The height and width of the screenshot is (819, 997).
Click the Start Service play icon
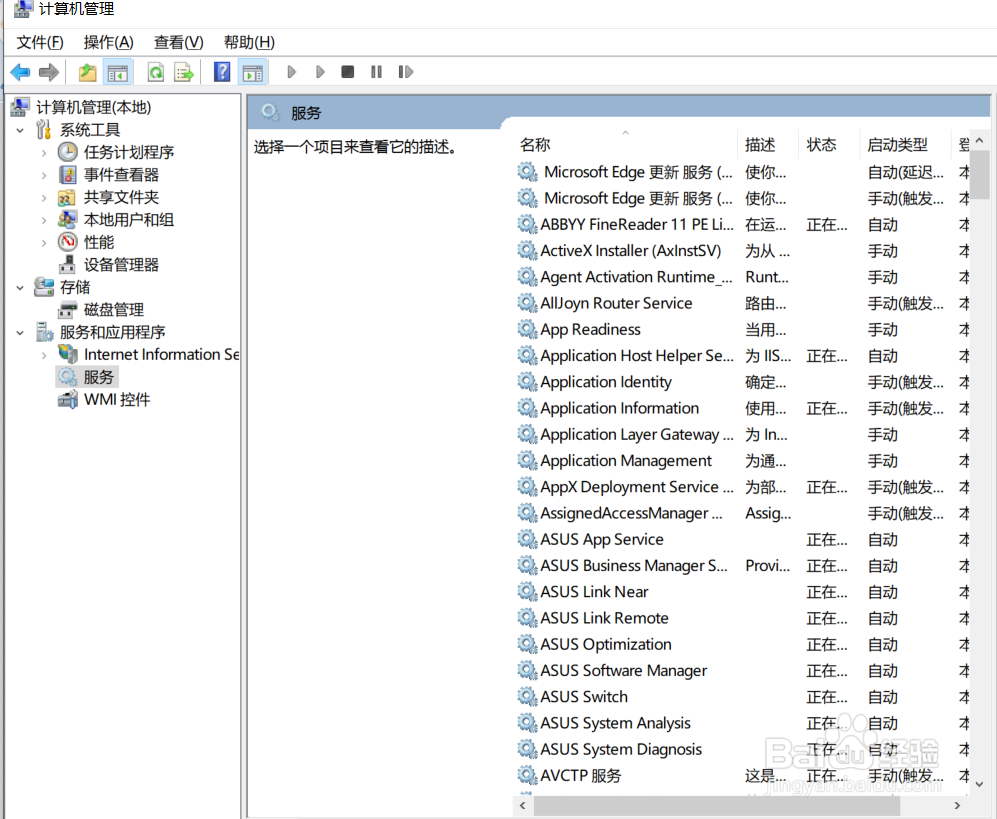(x=291, y=71)
